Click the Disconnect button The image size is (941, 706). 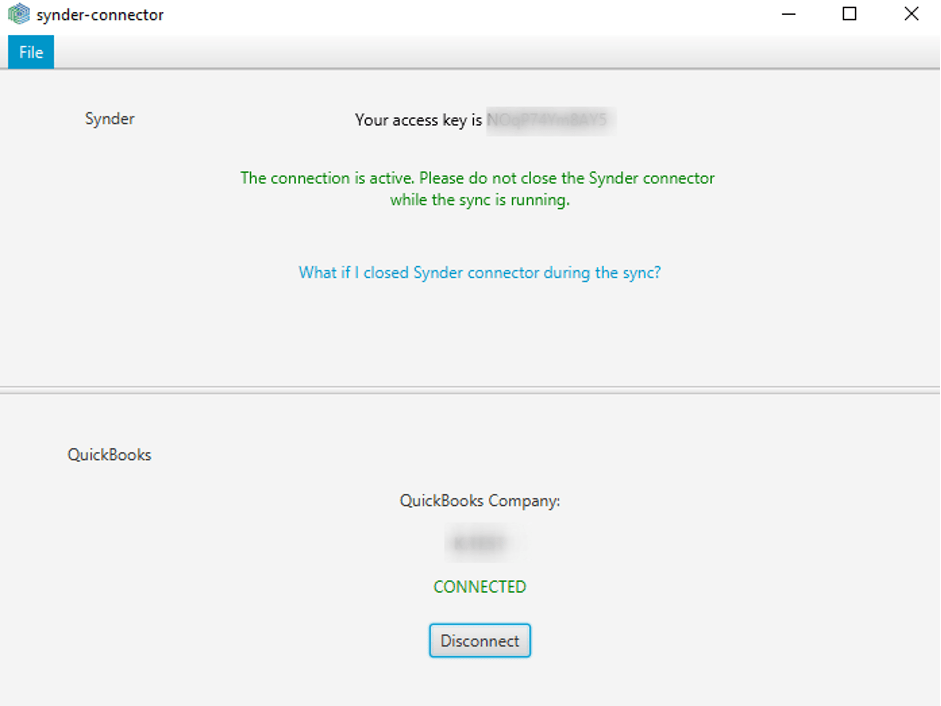click(480, 641)
